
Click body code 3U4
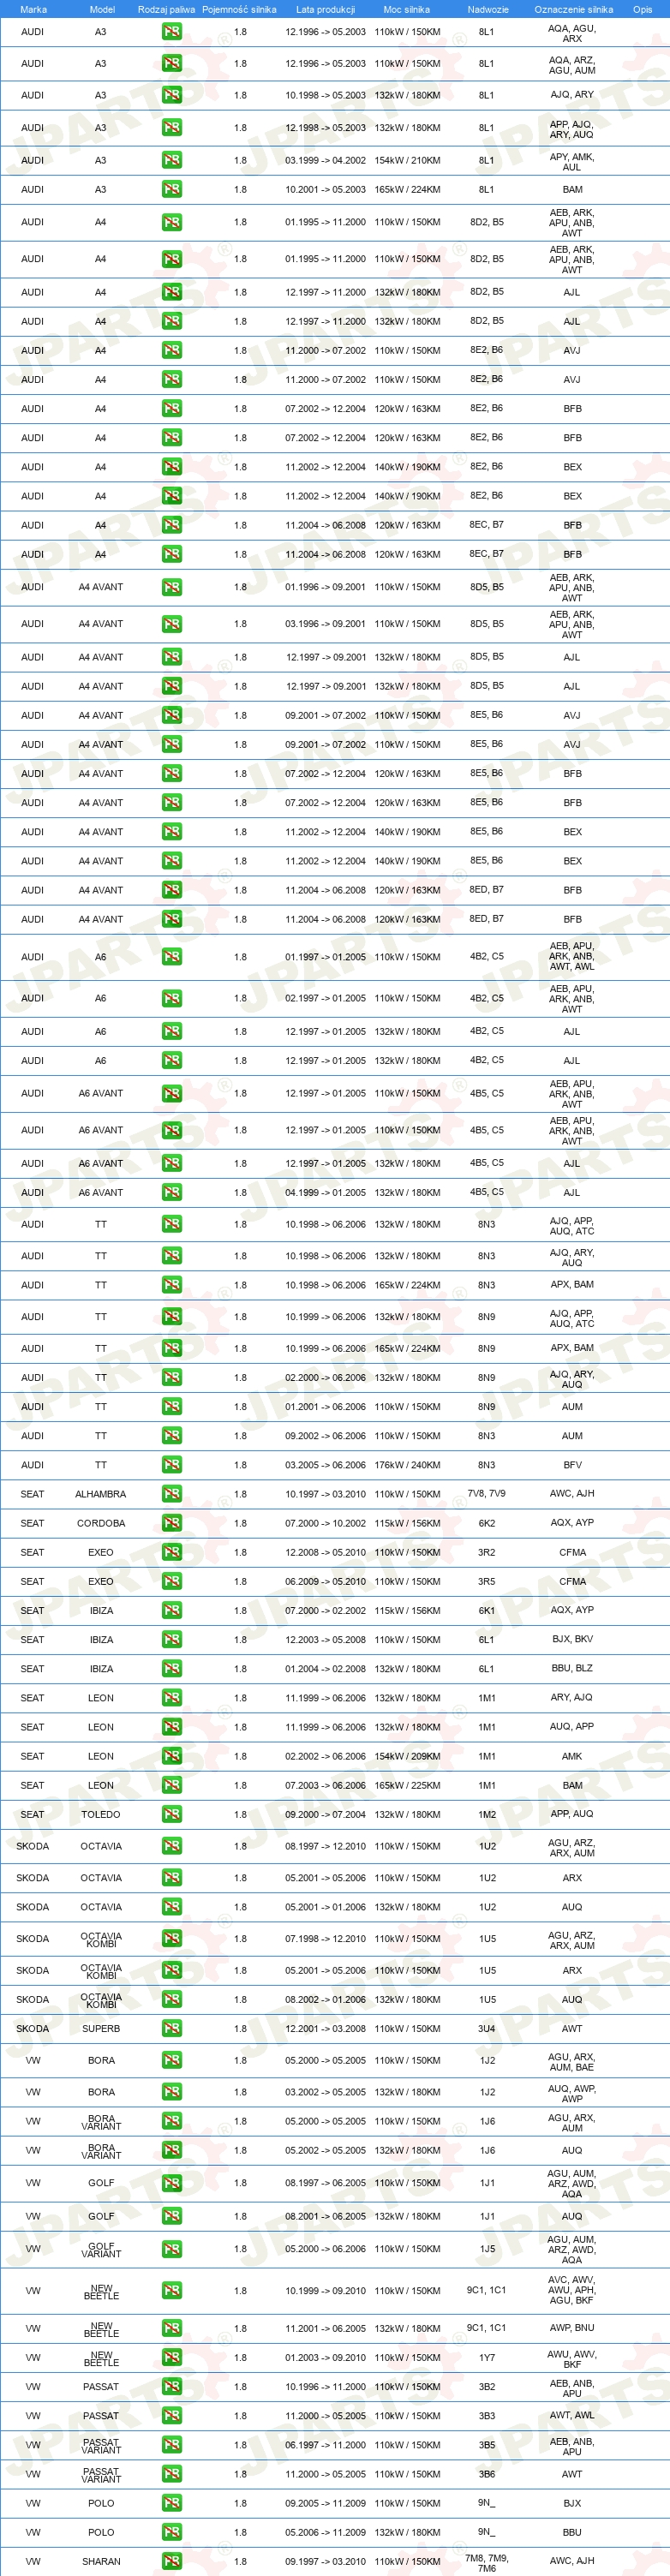click(486, 2028)
